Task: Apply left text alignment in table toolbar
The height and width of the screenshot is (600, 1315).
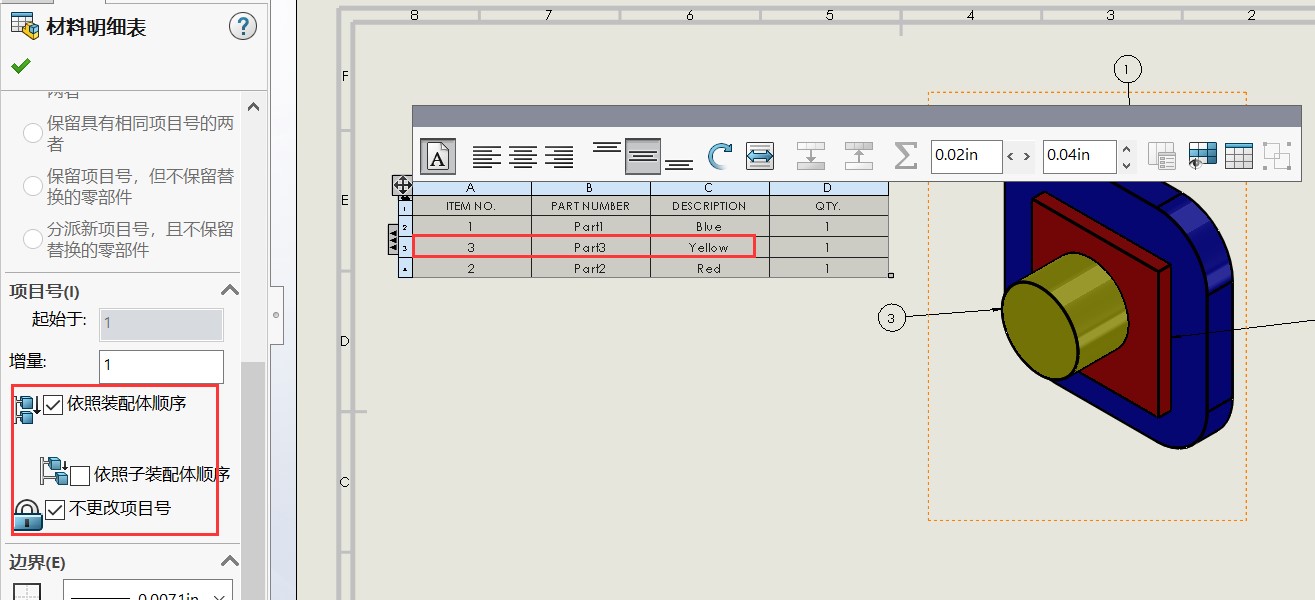Action: point(487,157)
